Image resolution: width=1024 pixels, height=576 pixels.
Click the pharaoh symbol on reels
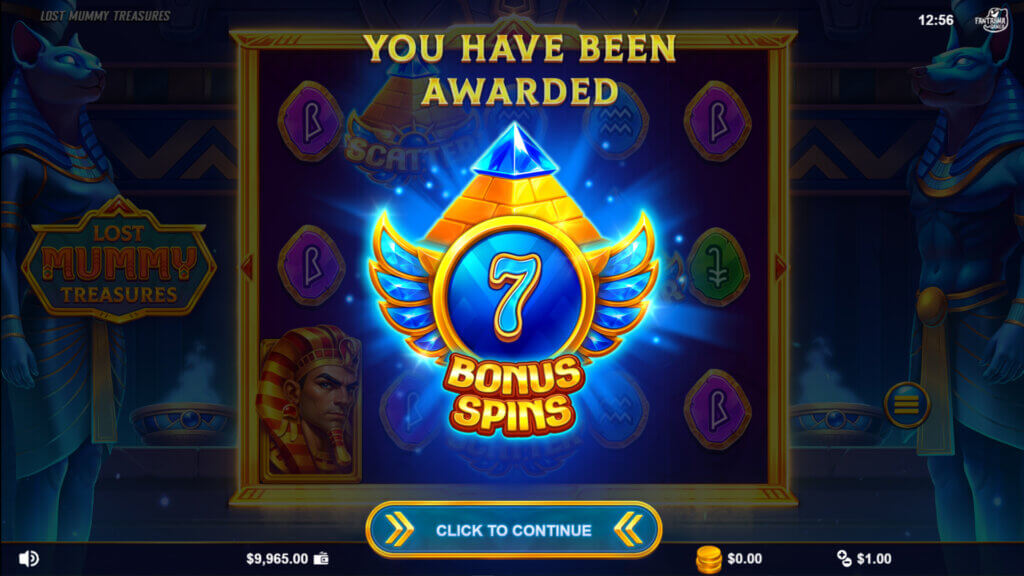(310, 403)
